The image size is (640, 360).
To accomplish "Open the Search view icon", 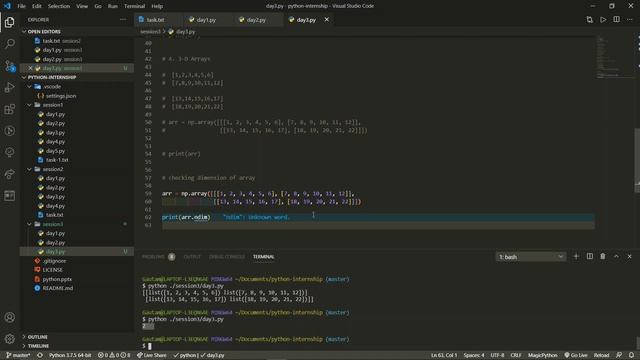I will (9, 43).
